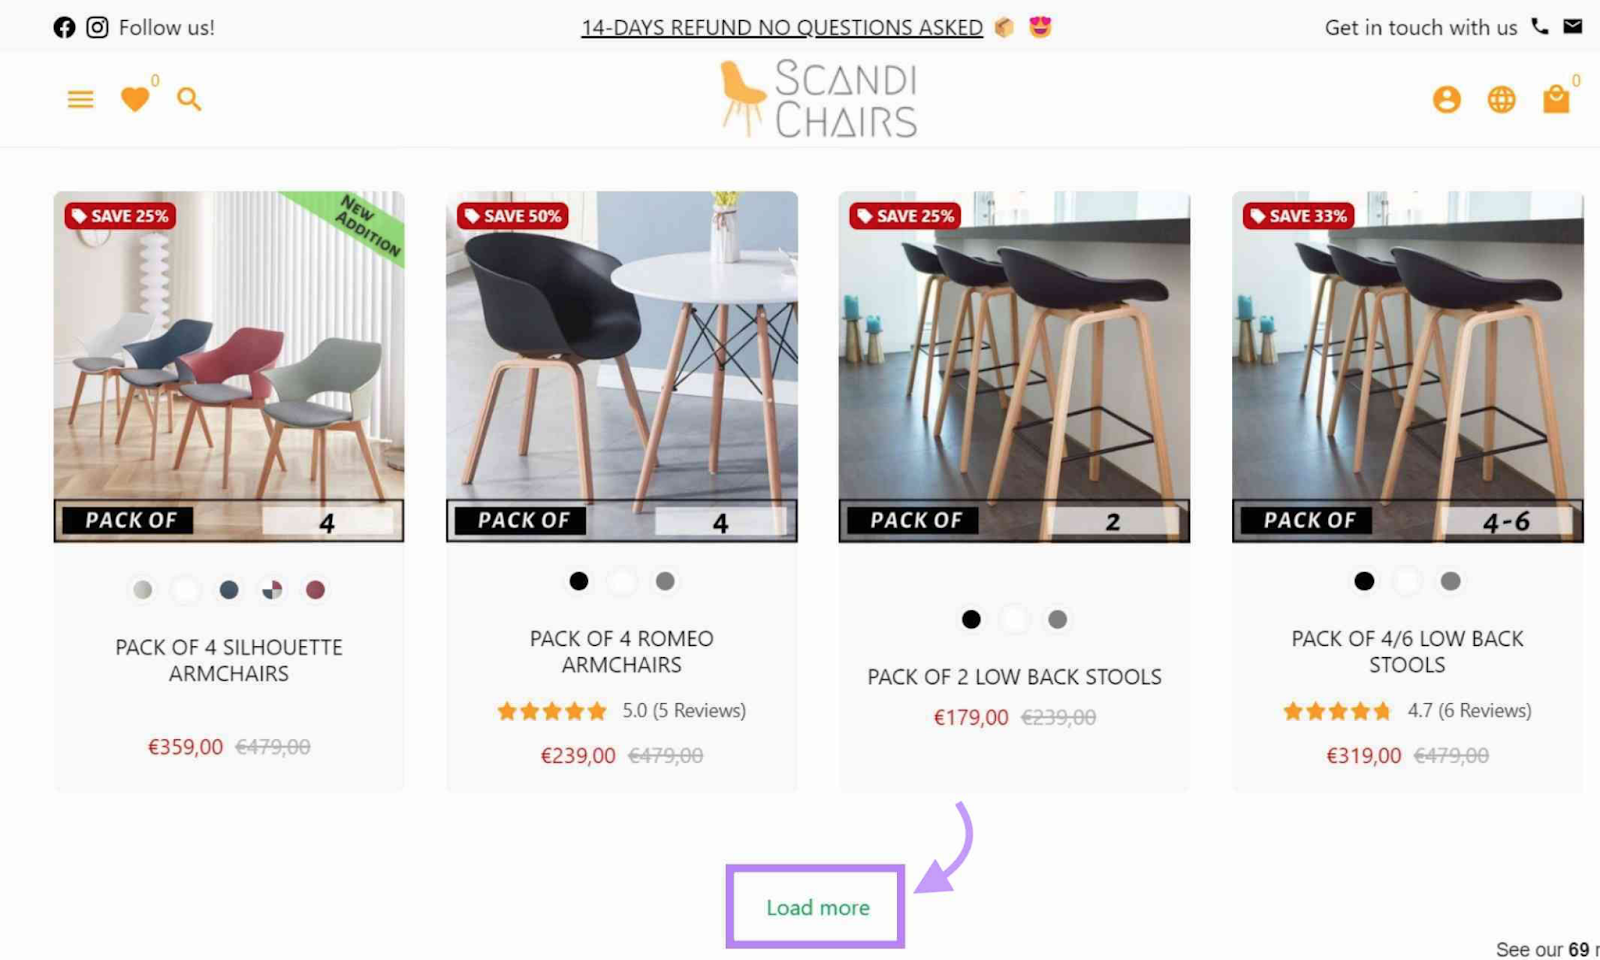
Task: Open Pack of 4 Romeo Armchairs image
Action: click(622, 367)
